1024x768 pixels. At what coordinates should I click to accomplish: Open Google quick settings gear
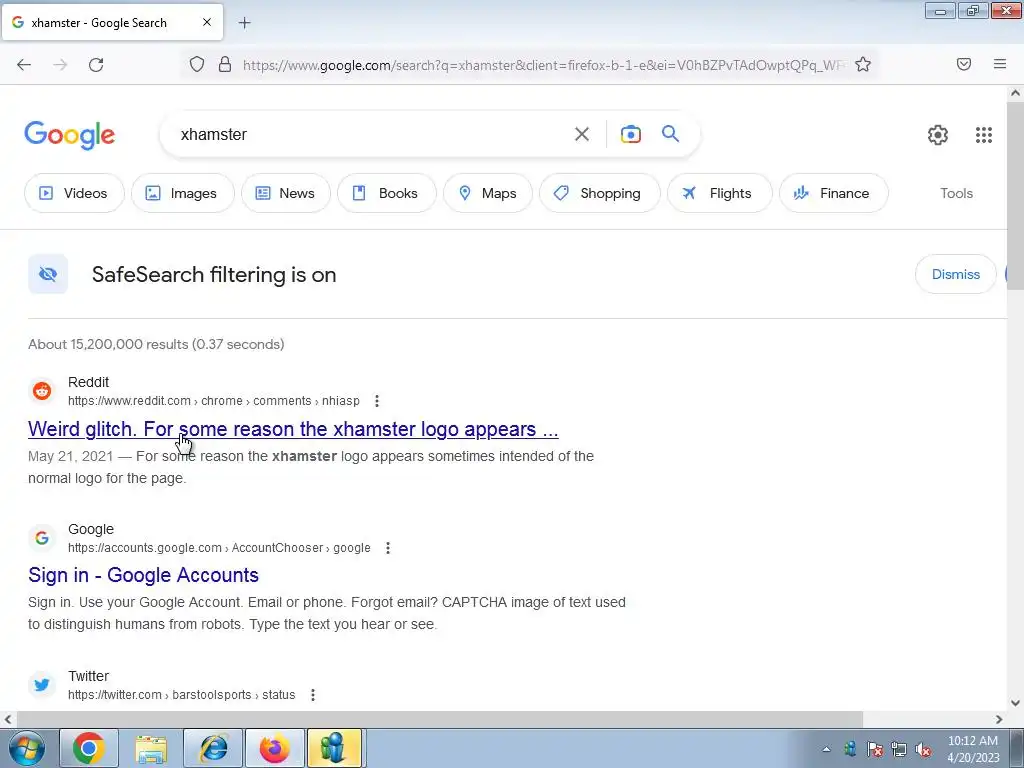pyautogui.click(x=938, y=135)
